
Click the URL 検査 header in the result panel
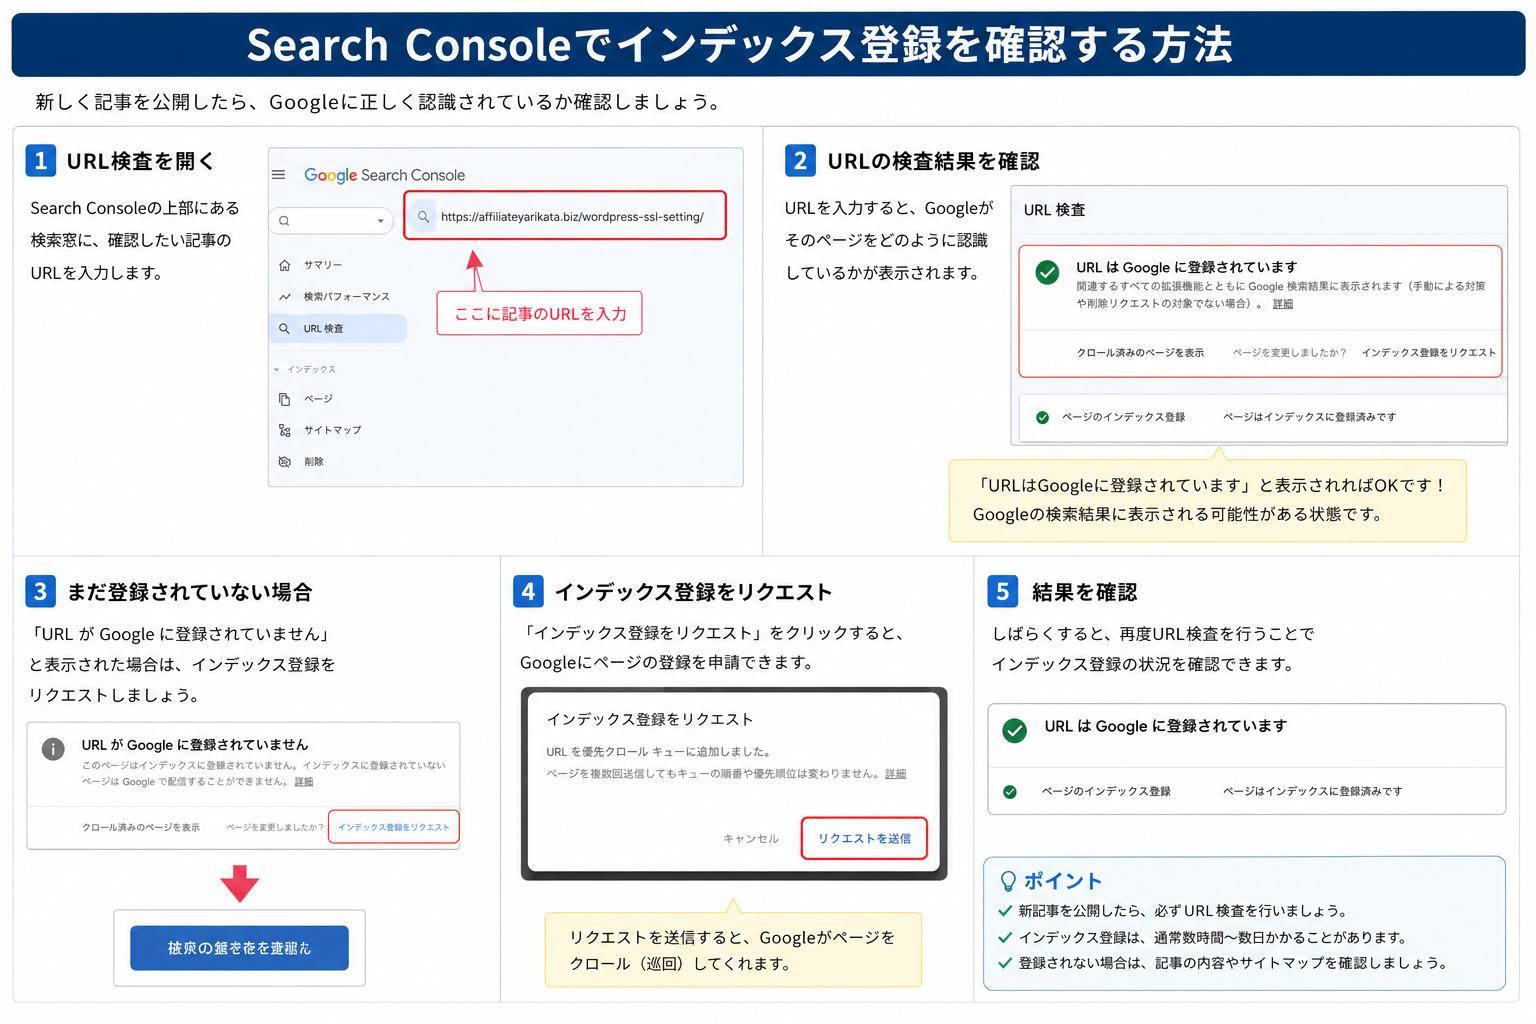click(x=1054, y=210)
